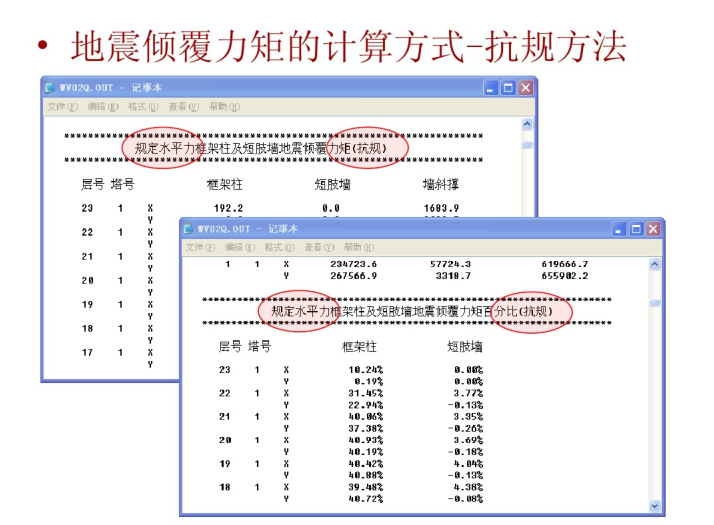Click the slide heading 地震倾覆力矩的计算方式
The height and width of the screenshot is (525, 714).
267,46
